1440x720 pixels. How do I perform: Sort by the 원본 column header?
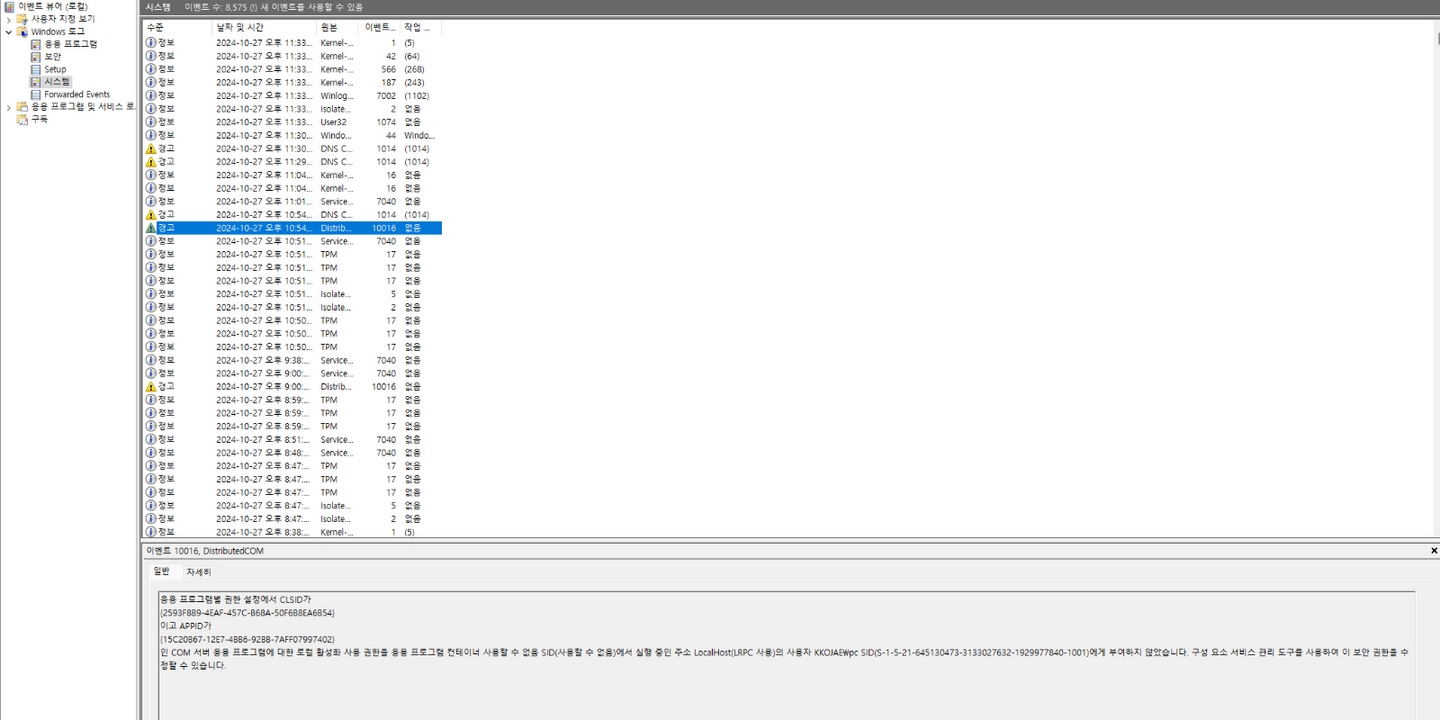[x=337, y=27]
